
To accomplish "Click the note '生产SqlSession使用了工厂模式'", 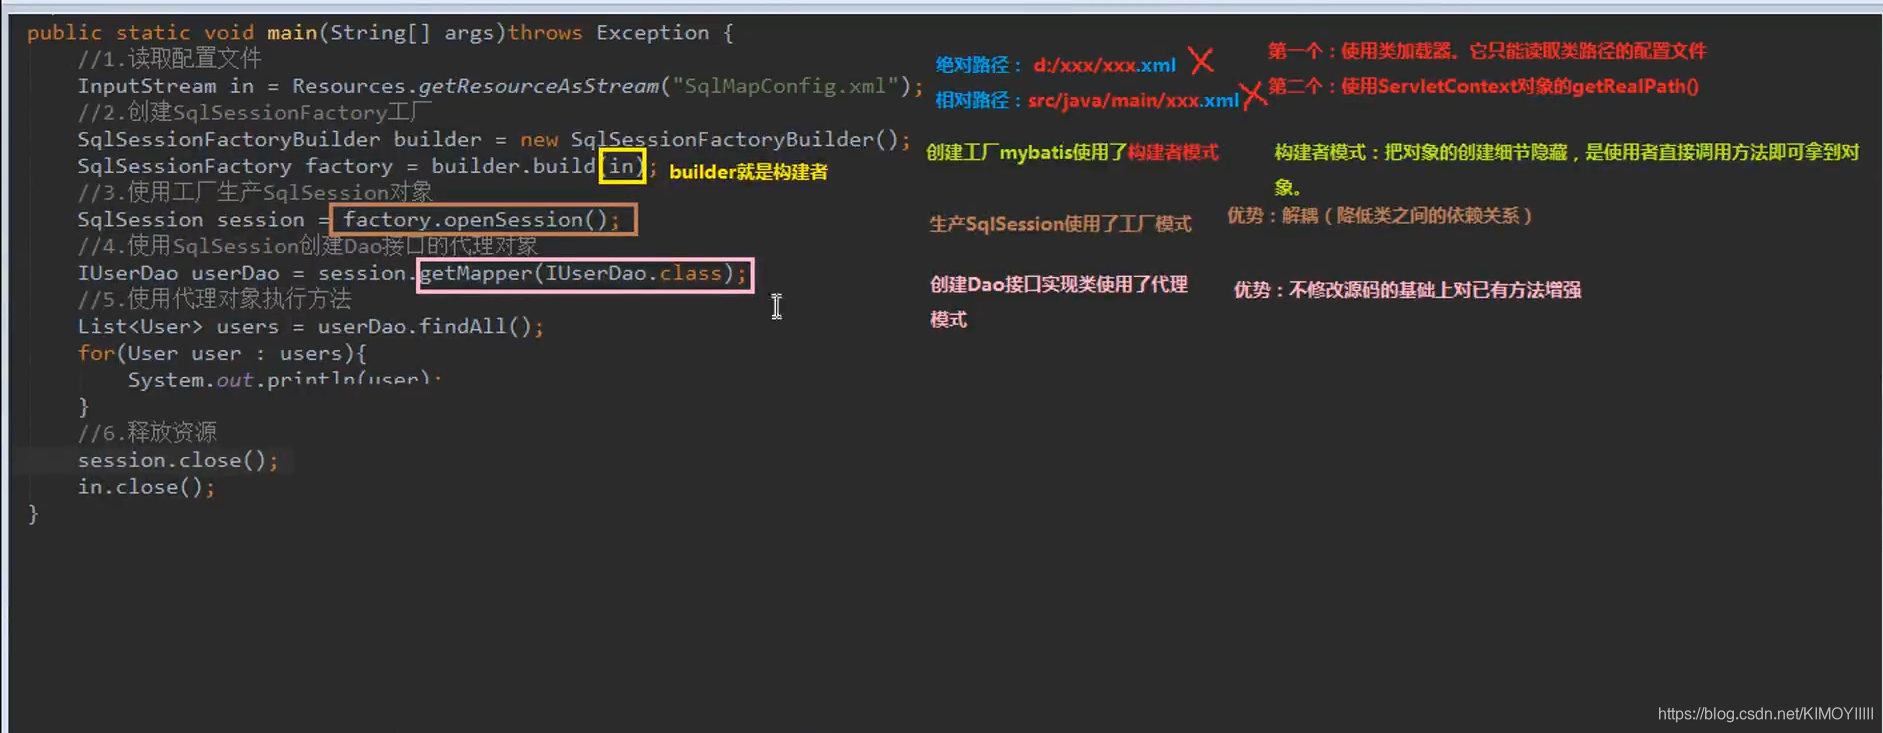I will pyautogui.click(x=1060, y=224).
